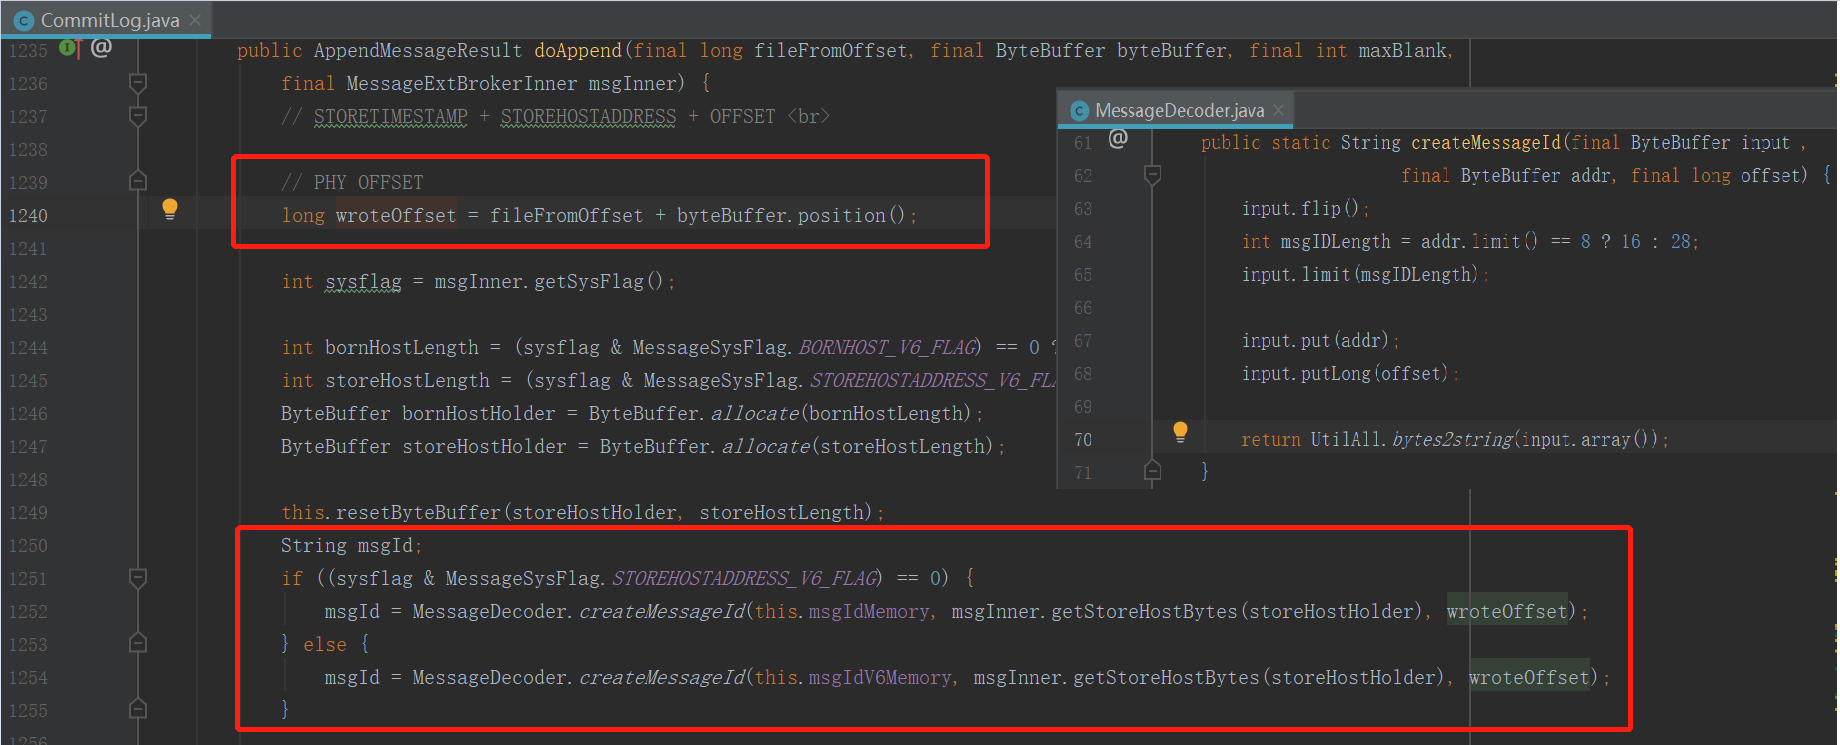
Task: Click input.limit(msgIDLength) on line 65
Action: pyautogui.click(x=1360, y=275)
